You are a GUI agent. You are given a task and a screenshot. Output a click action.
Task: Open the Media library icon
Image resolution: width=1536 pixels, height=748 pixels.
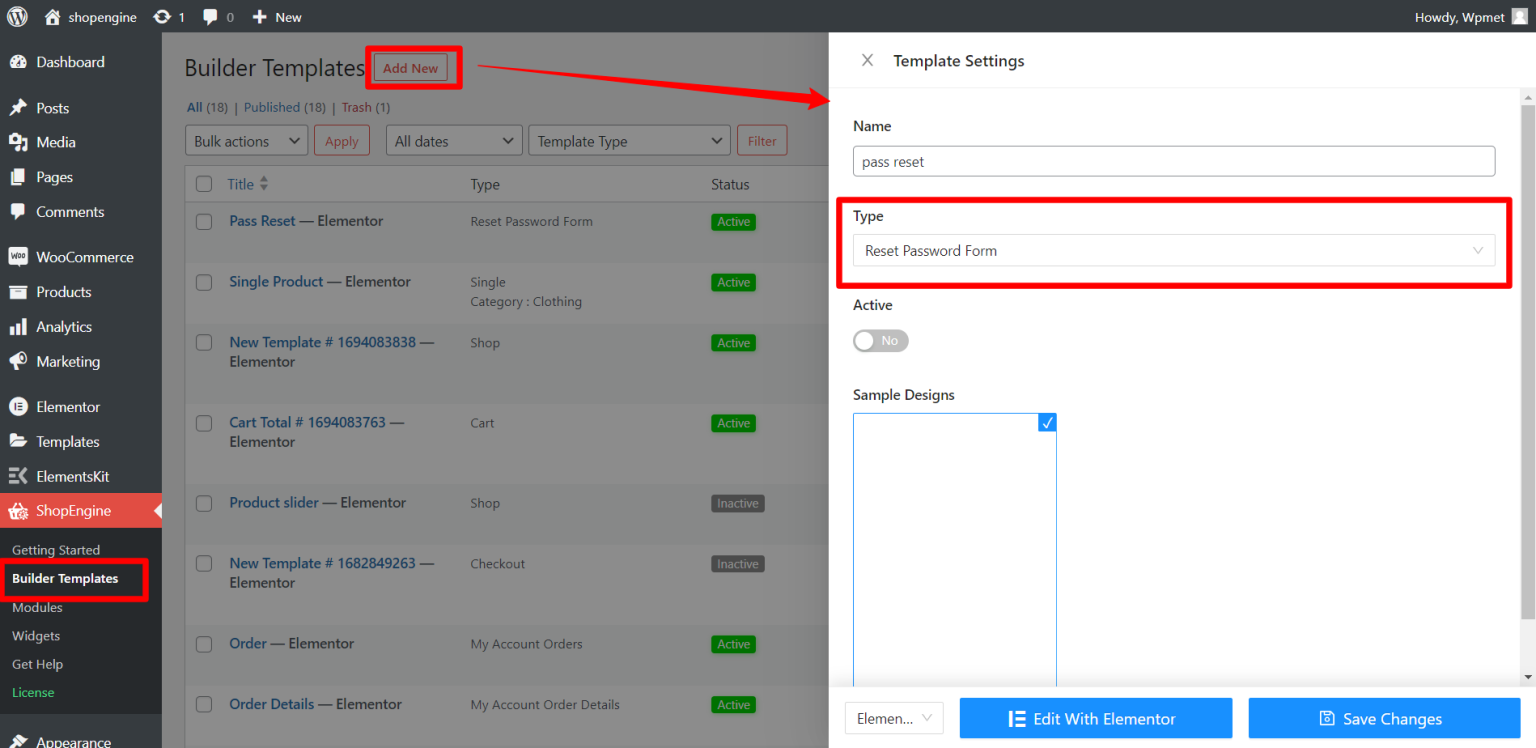[17, 142]
